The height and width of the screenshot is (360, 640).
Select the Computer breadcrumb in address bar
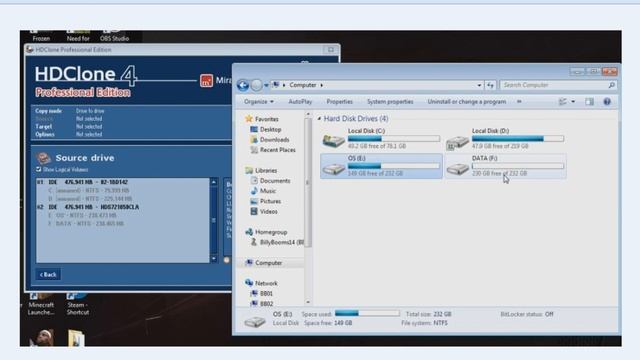pyautogui.click(x=303, y=85)
